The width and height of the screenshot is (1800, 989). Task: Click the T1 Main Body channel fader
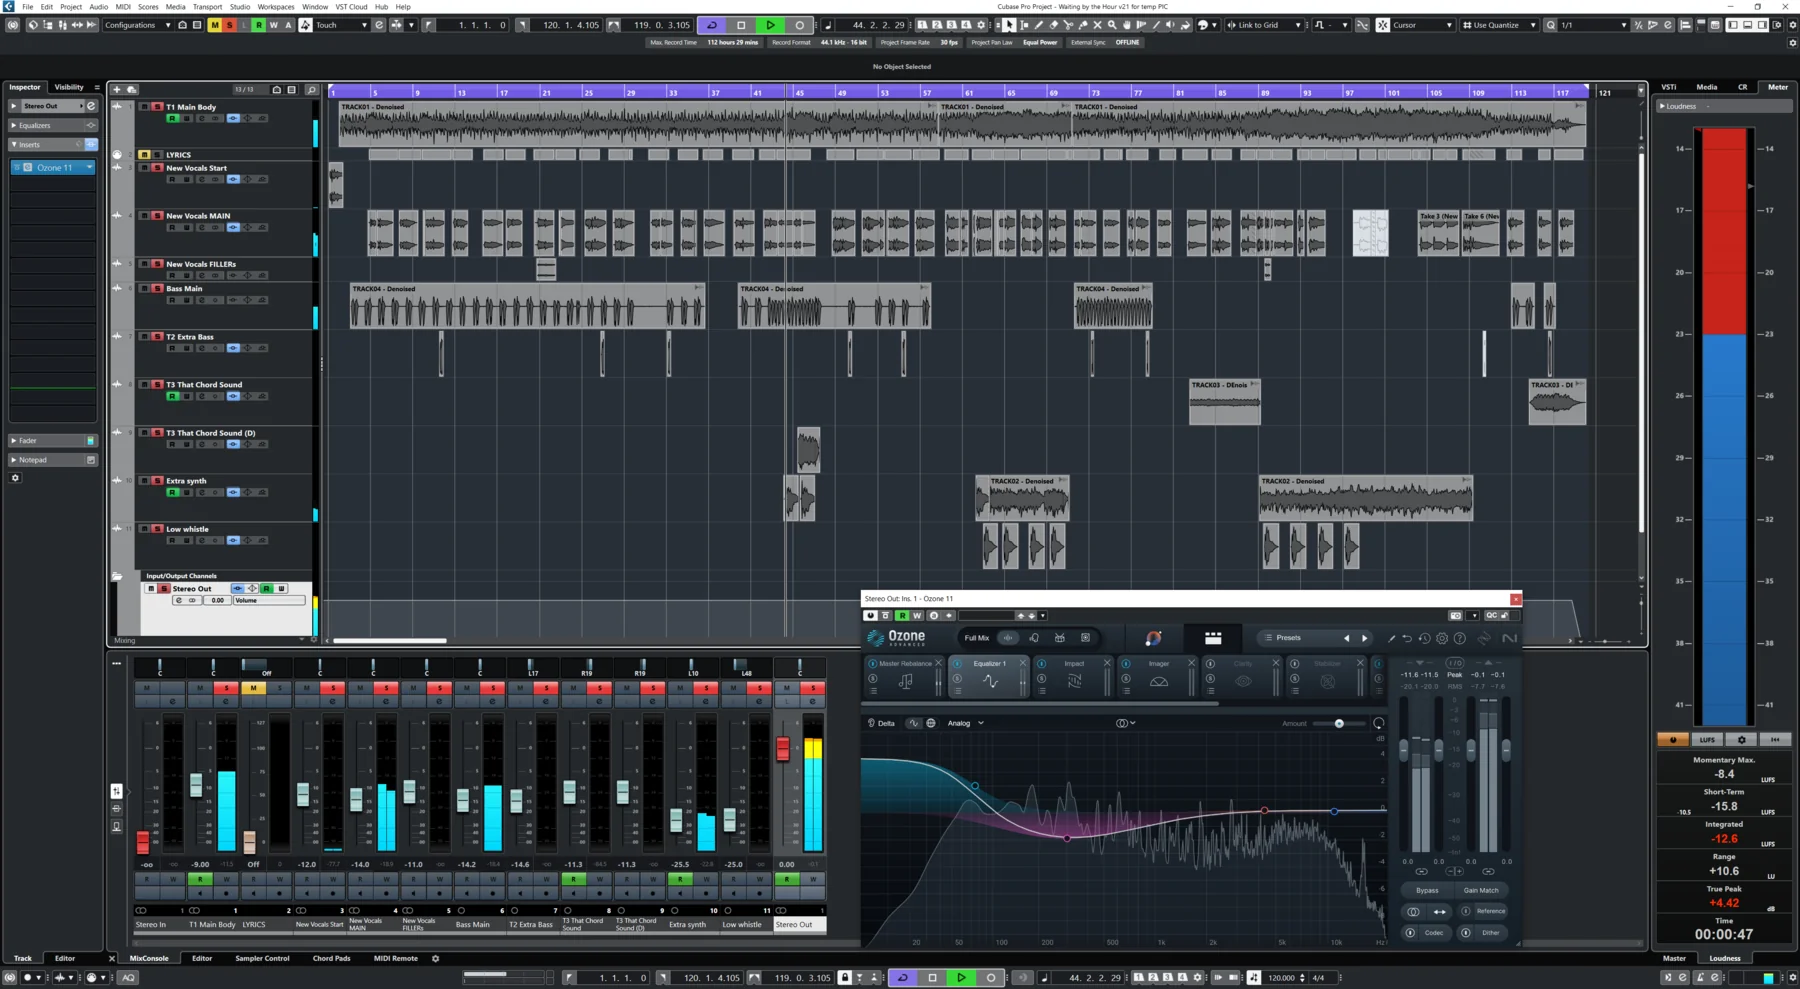pyautogui.click(x=196, y=785)
